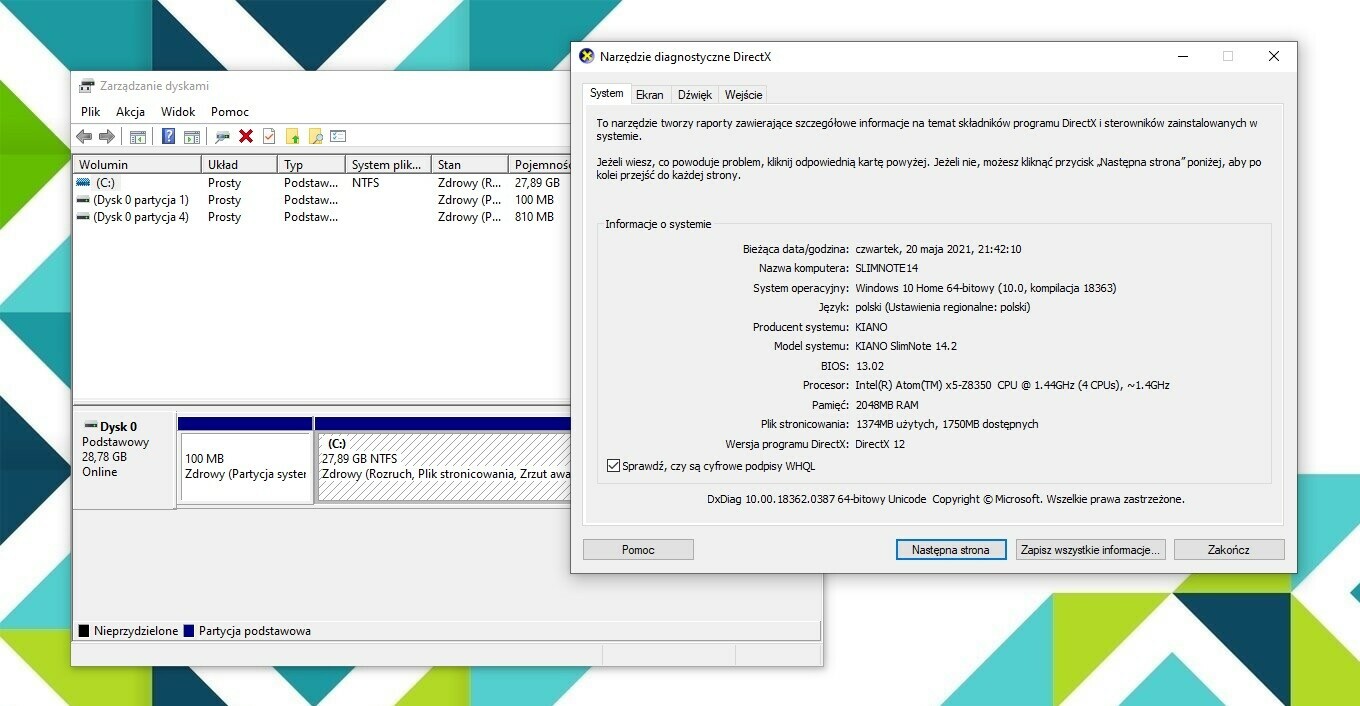Click the 27,89 GB capacity cell
This screenshot has height=706, width=1360.
[x=537, y=183]
